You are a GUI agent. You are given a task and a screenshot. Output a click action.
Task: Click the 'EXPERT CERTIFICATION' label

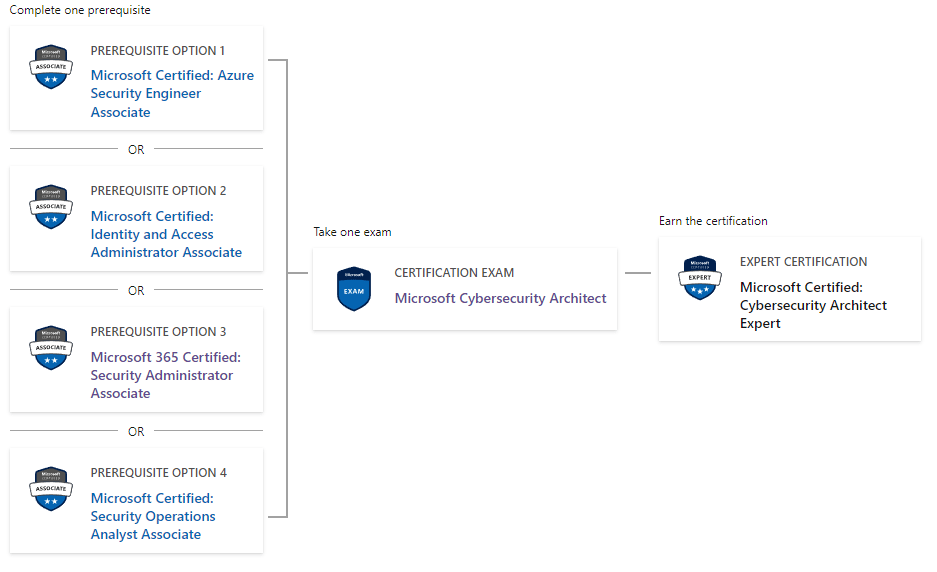803,261
